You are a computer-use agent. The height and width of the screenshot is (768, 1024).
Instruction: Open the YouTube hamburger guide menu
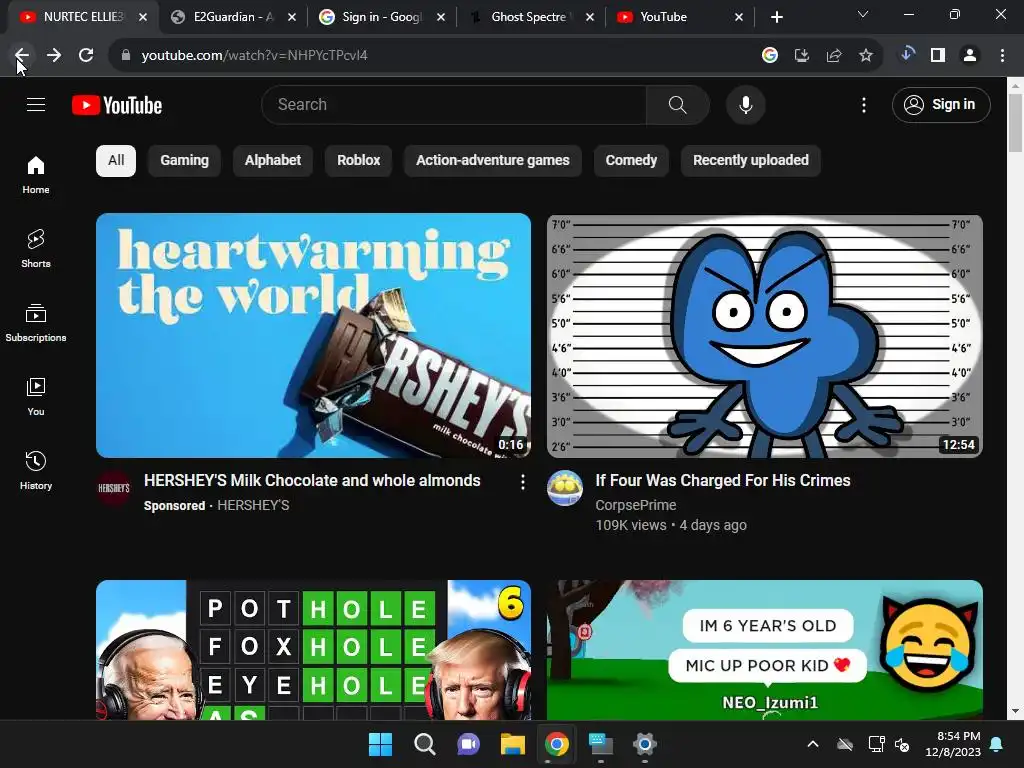pyautogui.click(x=36, y=104)
